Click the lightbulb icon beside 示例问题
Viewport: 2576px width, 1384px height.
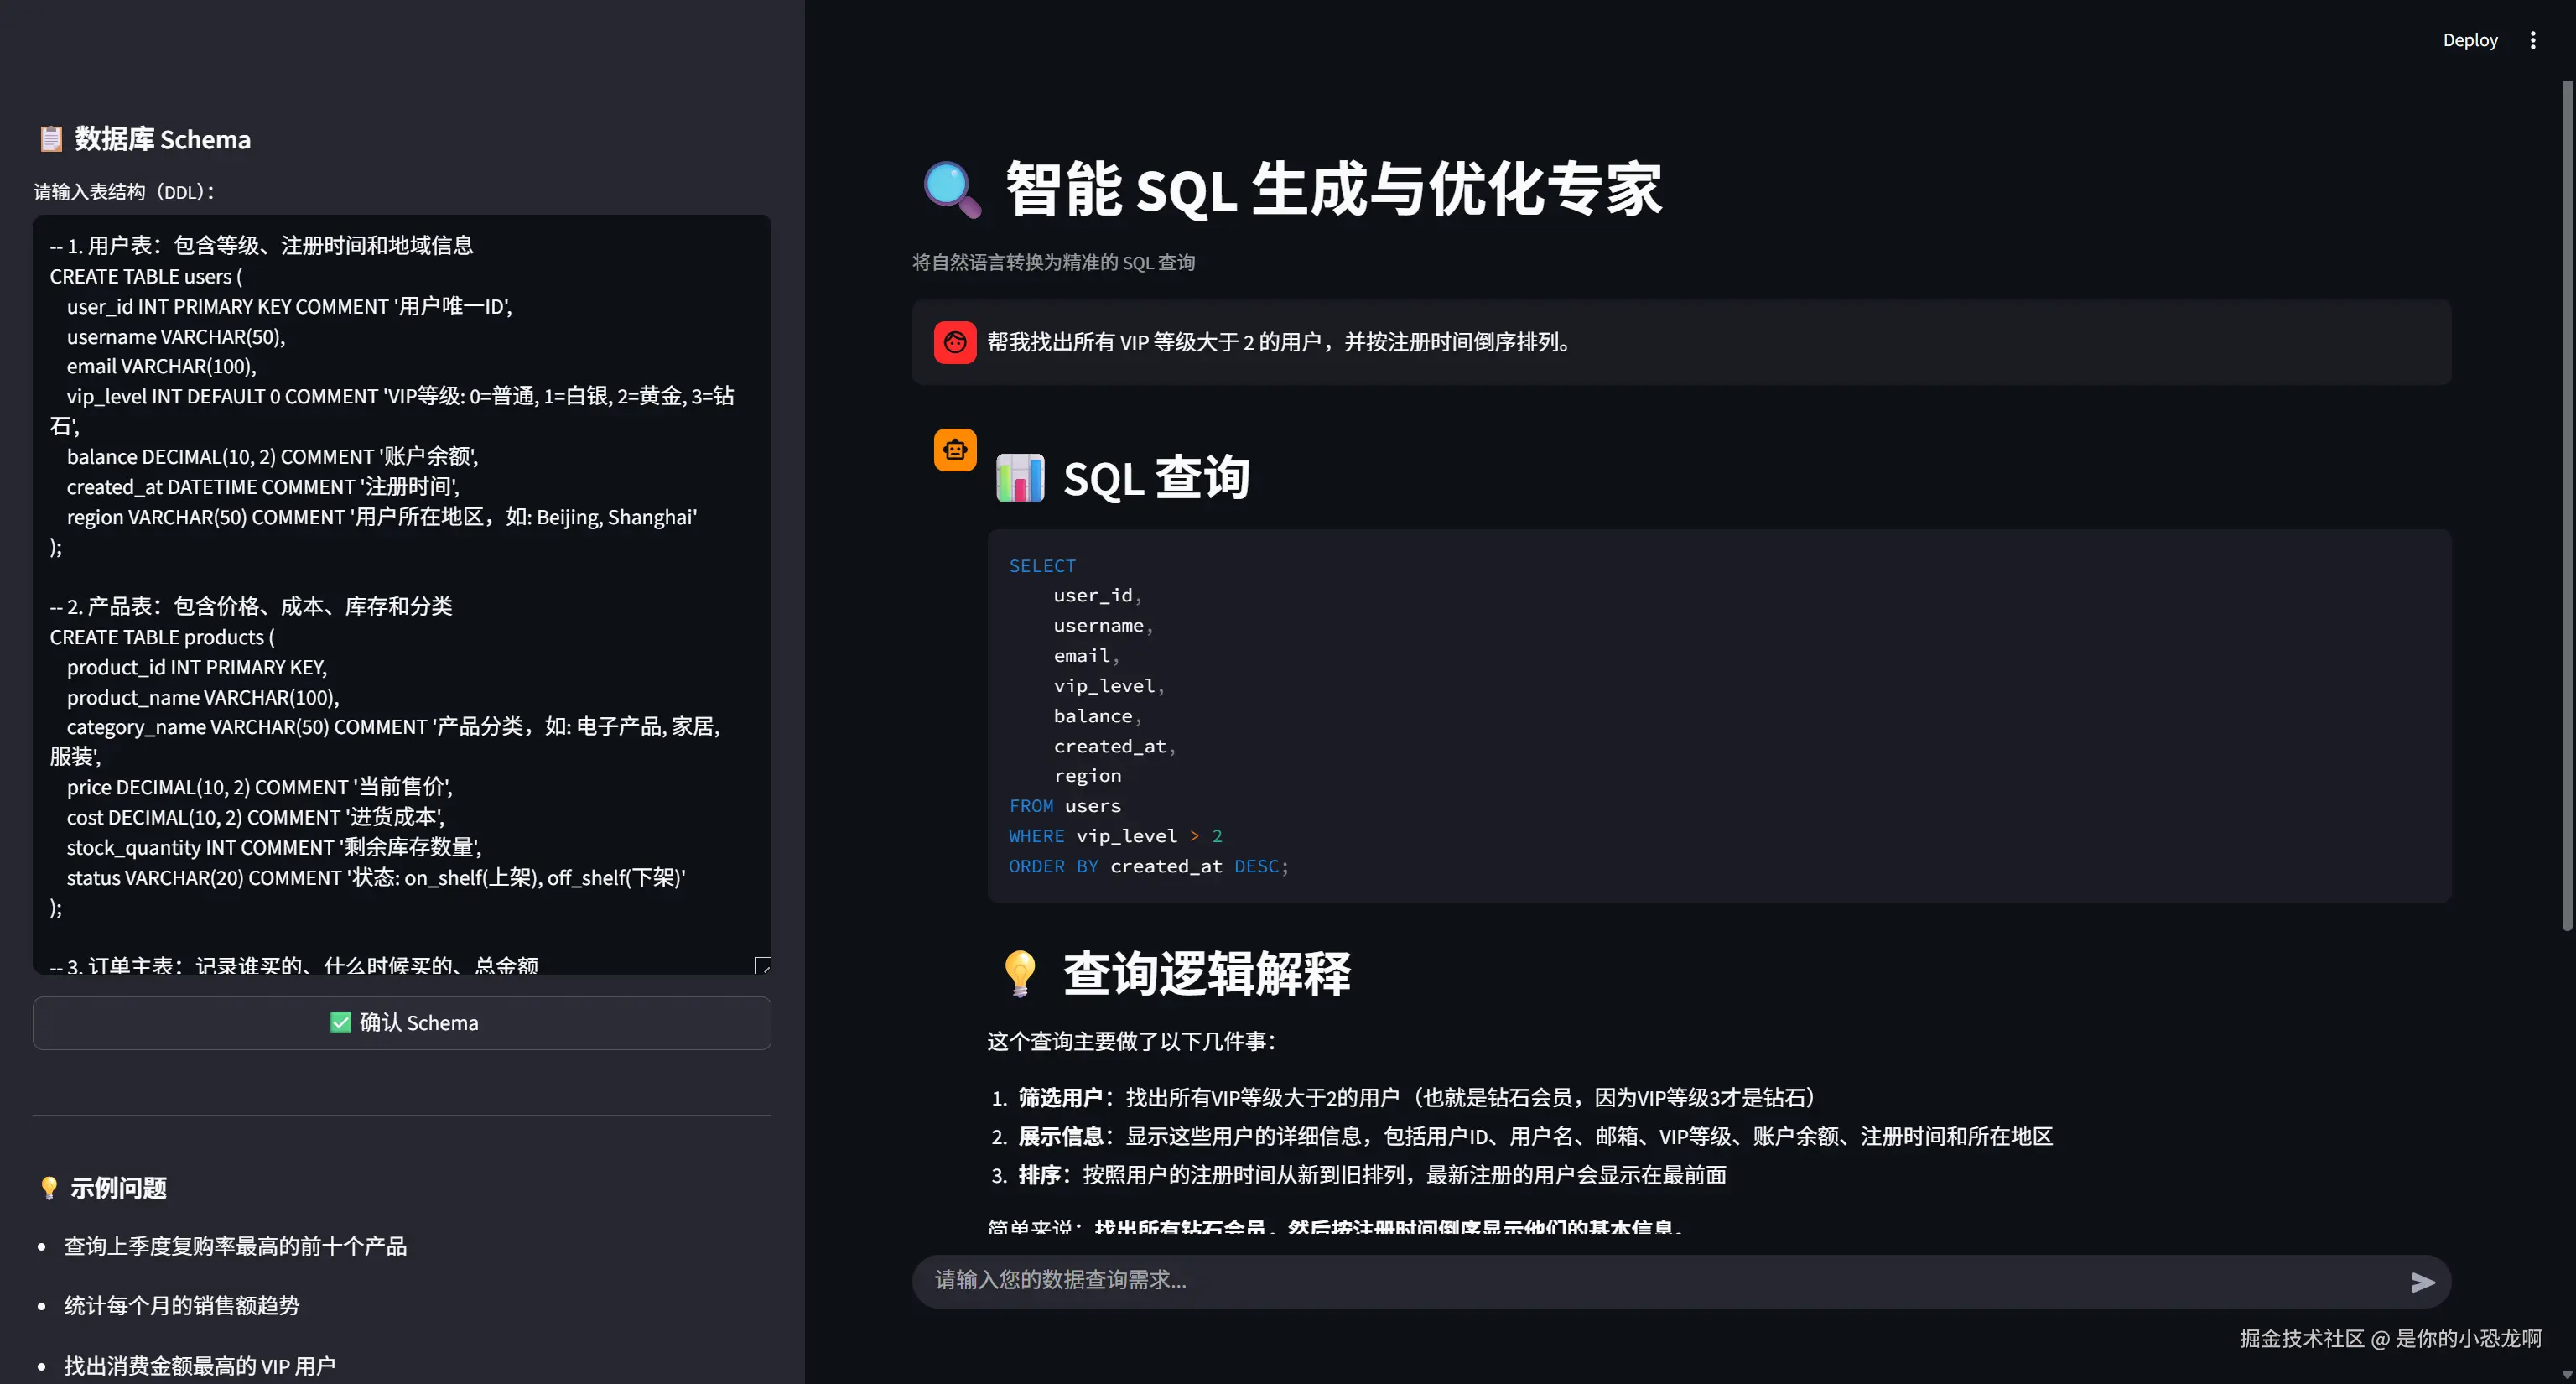pos(48,1187)
